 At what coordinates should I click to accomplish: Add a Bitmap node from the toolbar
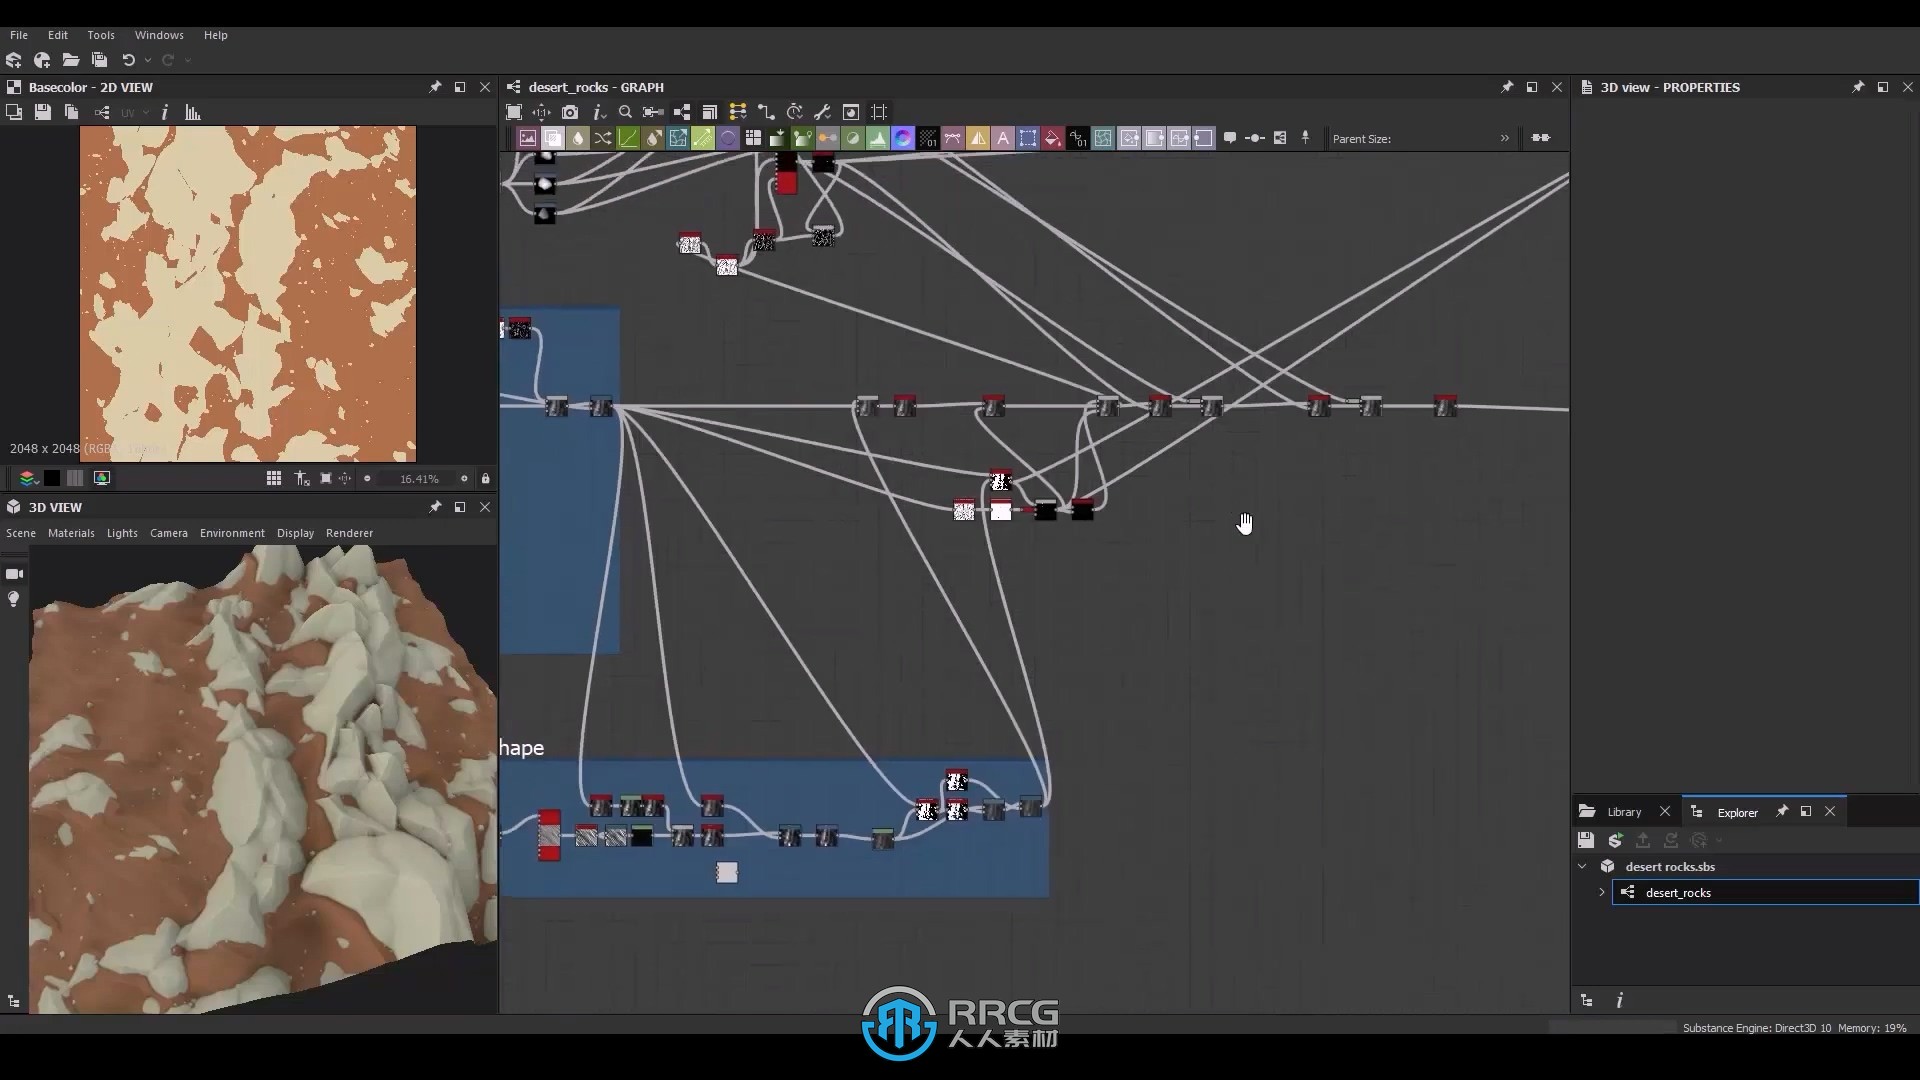pos(527,139)
